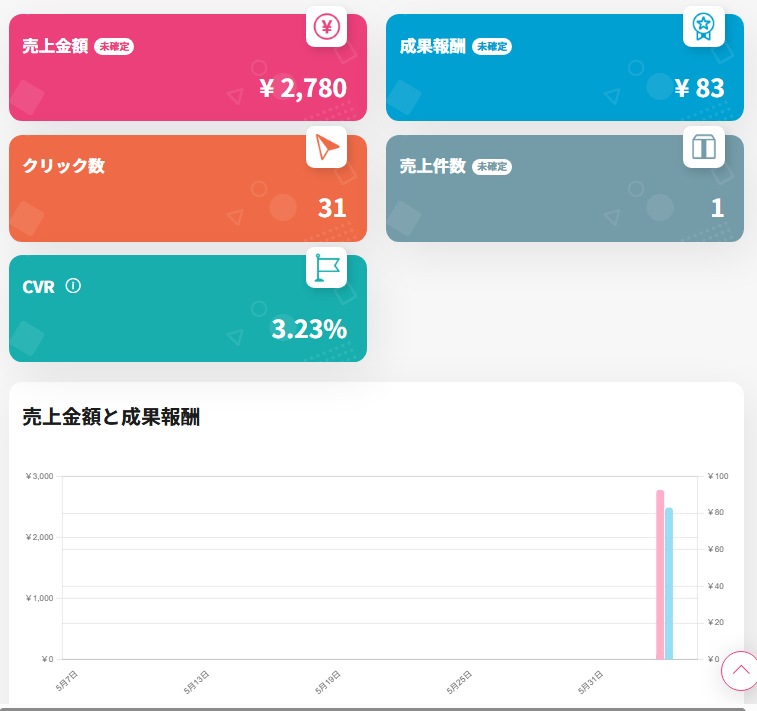Click the ¥60 right axis label

click(716, 549)
